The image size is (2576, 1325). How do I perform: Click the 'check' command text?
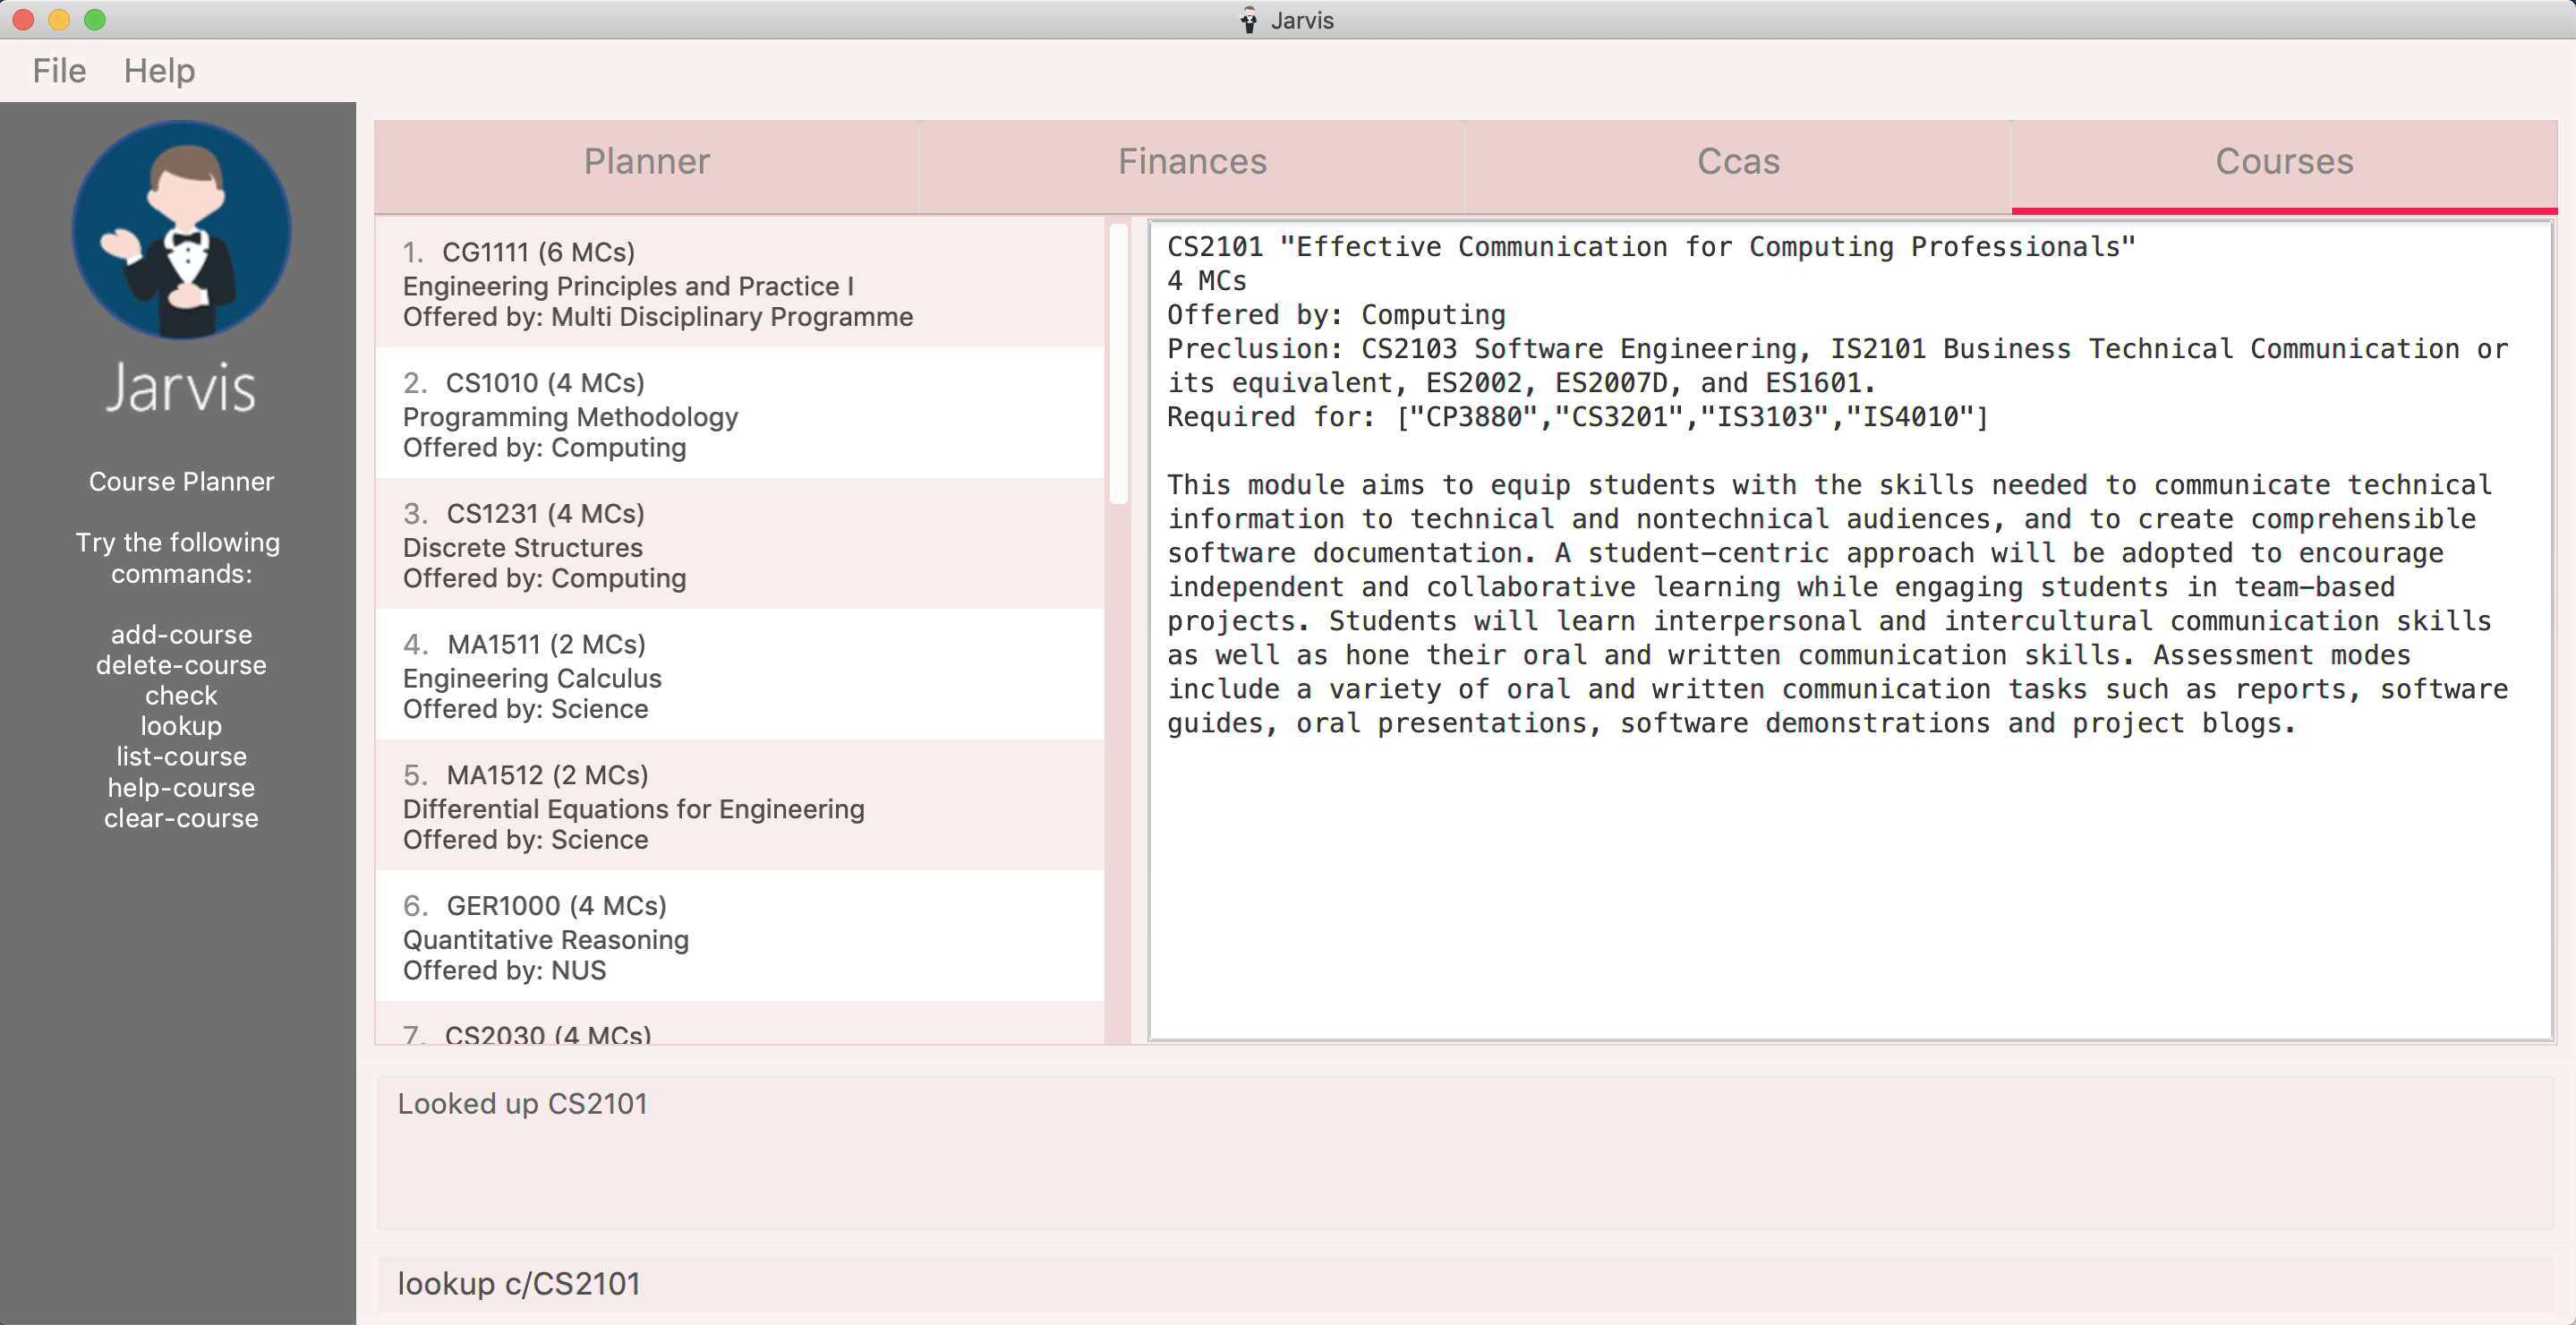181,696
